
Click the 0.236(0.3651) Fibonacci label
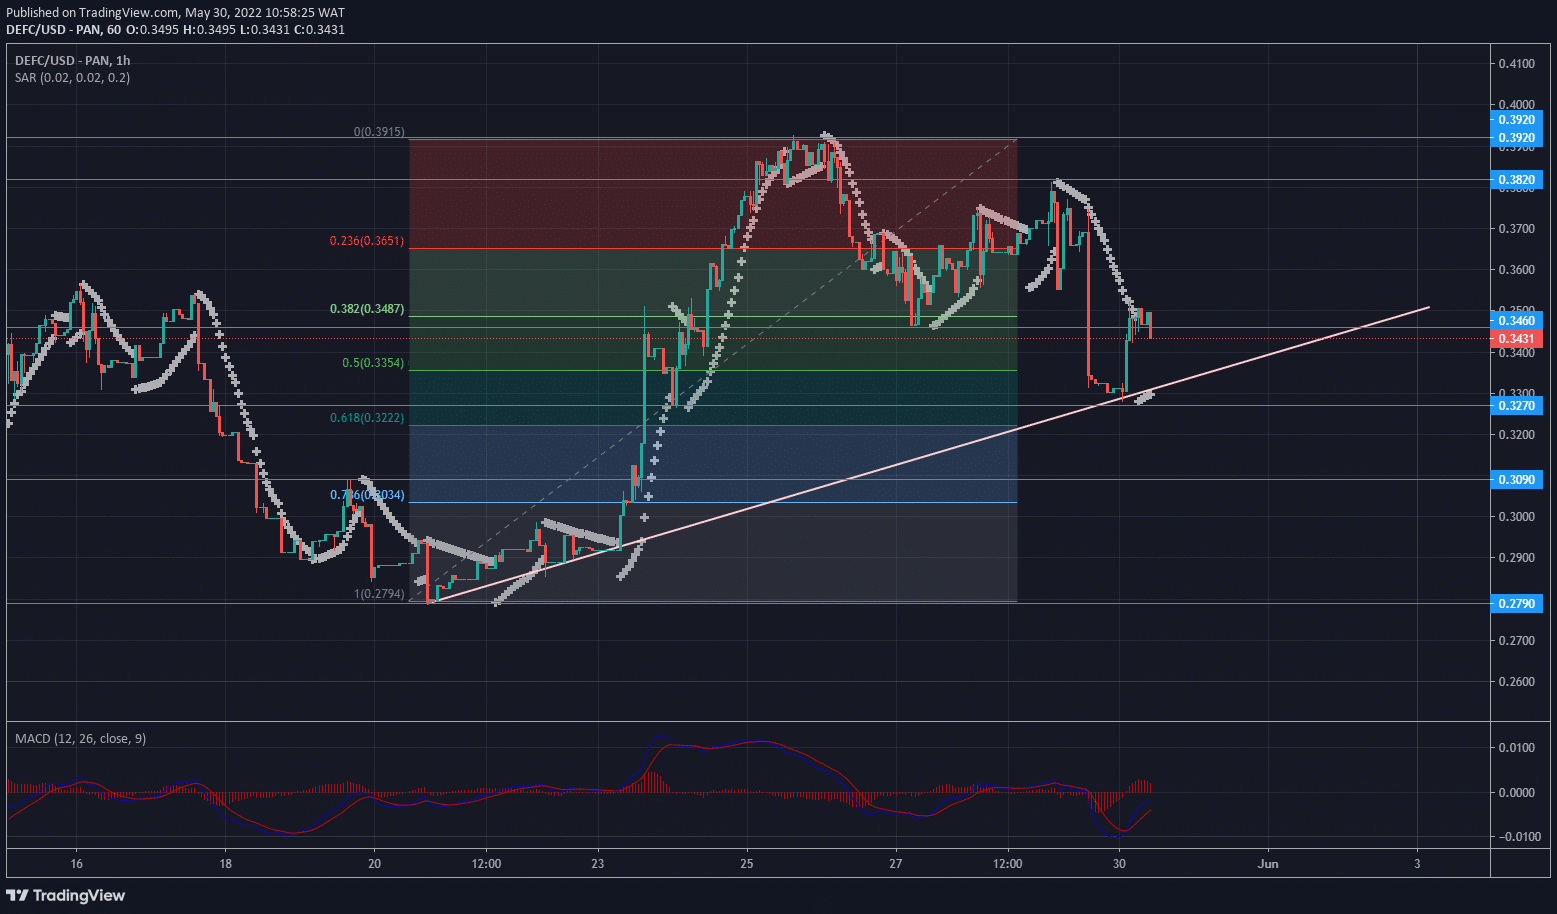tap(367, 241)
